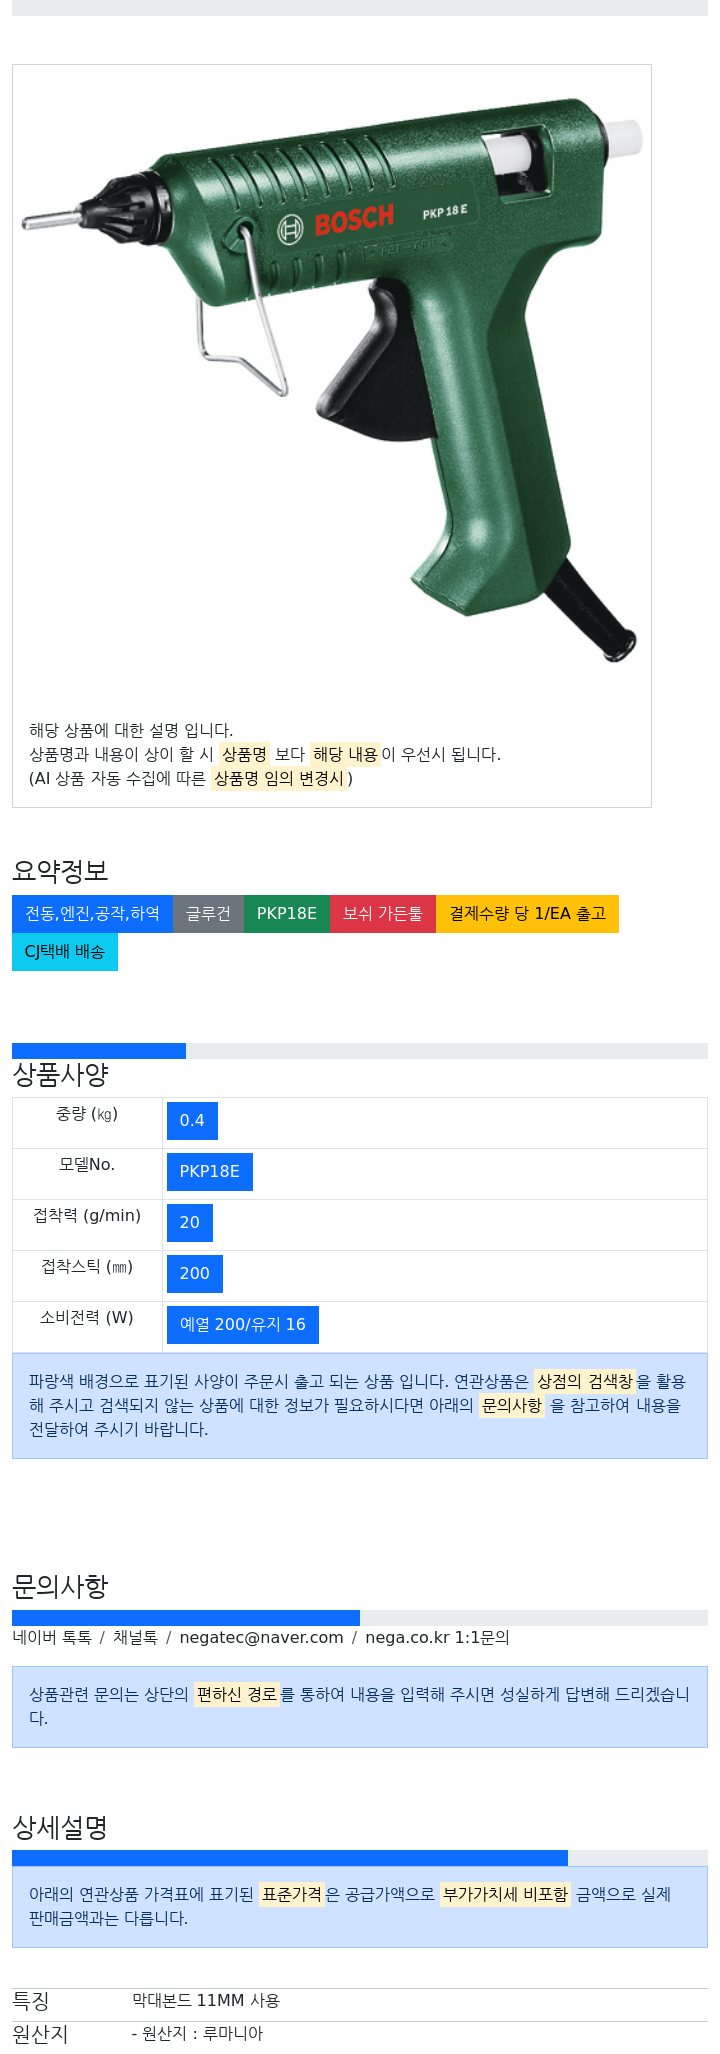Click the 결제수량 당 1/EA 출고 badge
Screen dimensions: 720x2054
coord(527,914)
